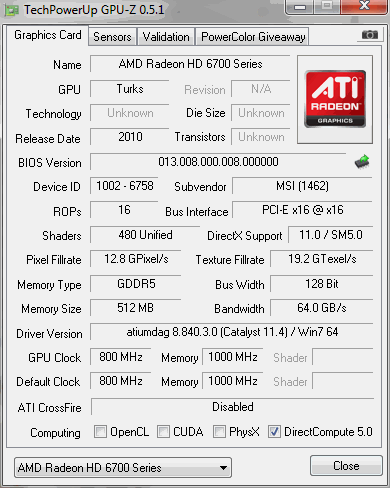Toggle the PhysX checkbox

219,432
